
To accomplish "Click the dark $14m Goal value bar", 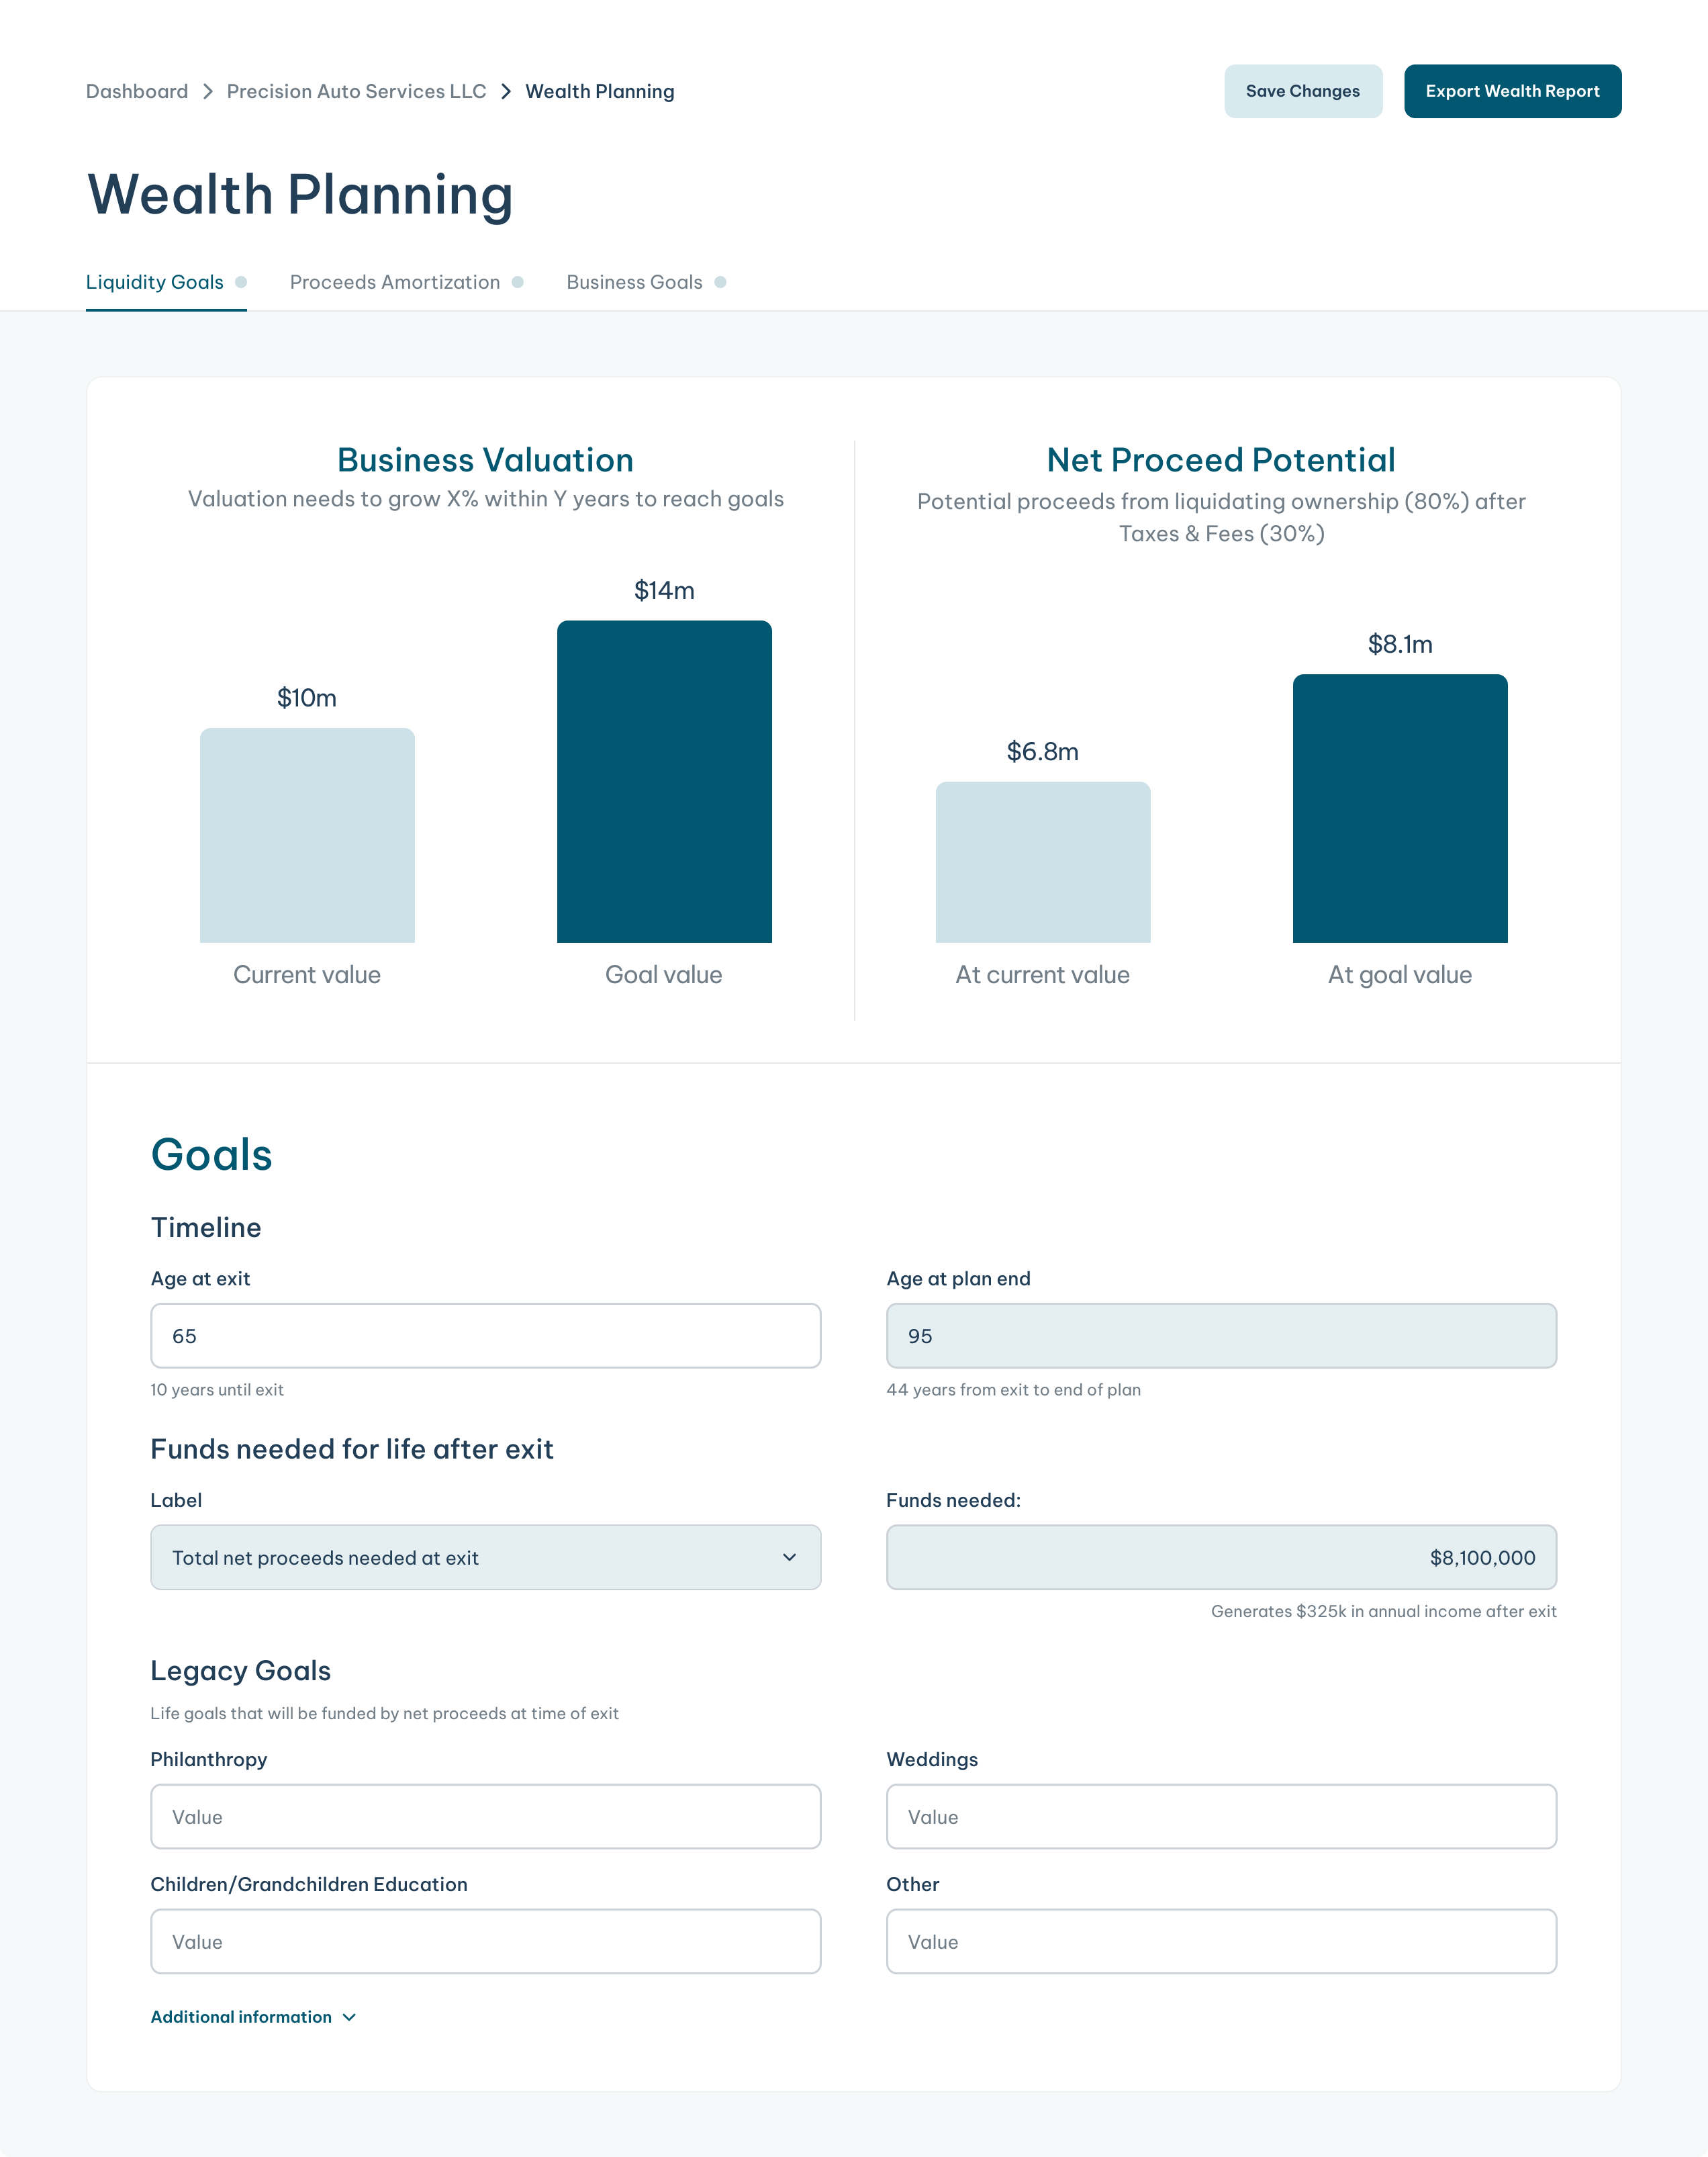I will point(664,781).
